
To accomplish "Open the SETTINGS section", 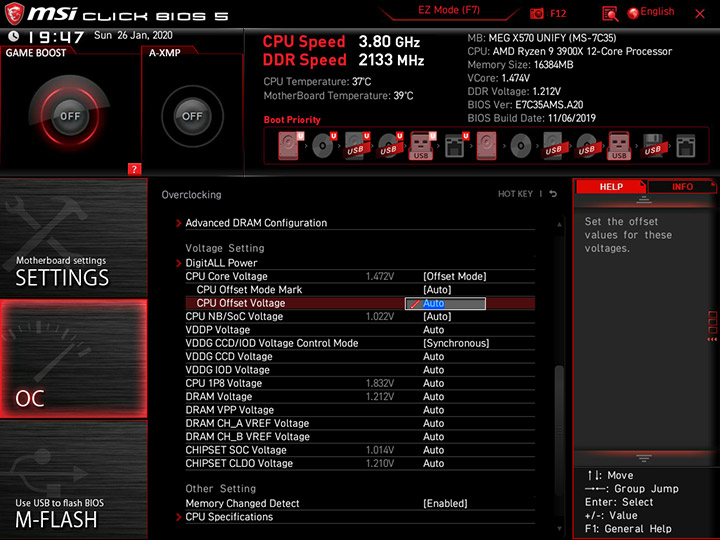I will 73,238.
